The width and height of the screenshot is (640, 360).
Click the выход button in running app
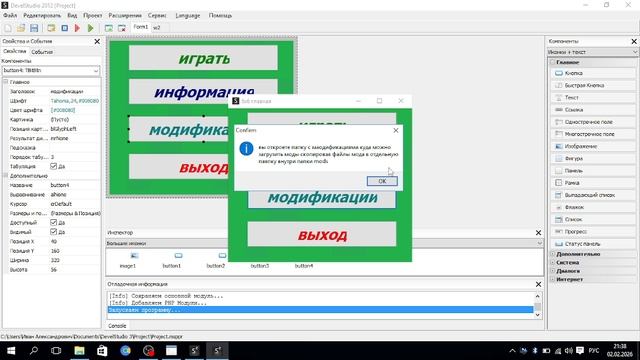pyautogui.click(x=322, y=234)
